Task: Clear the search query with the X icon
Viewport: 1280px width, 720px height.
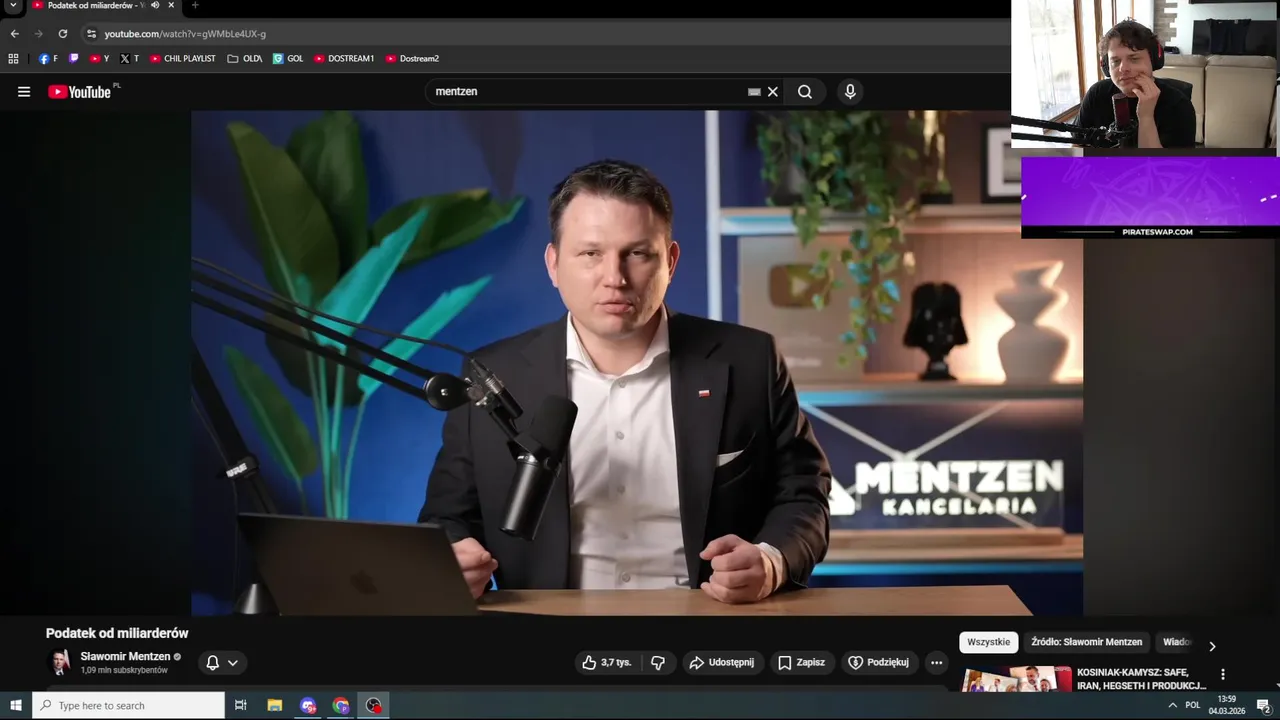Action: coord(772,92)
